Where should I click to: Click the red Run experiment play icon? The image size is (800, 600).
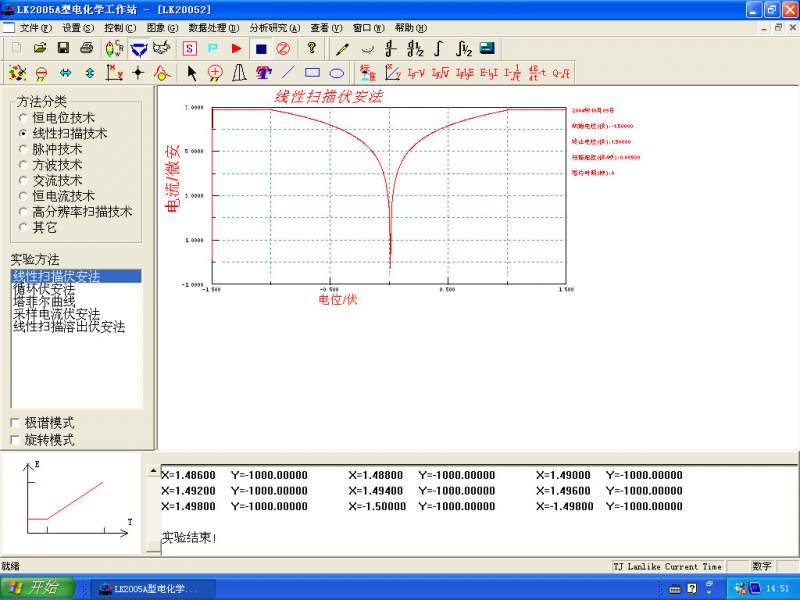[236, 48]
